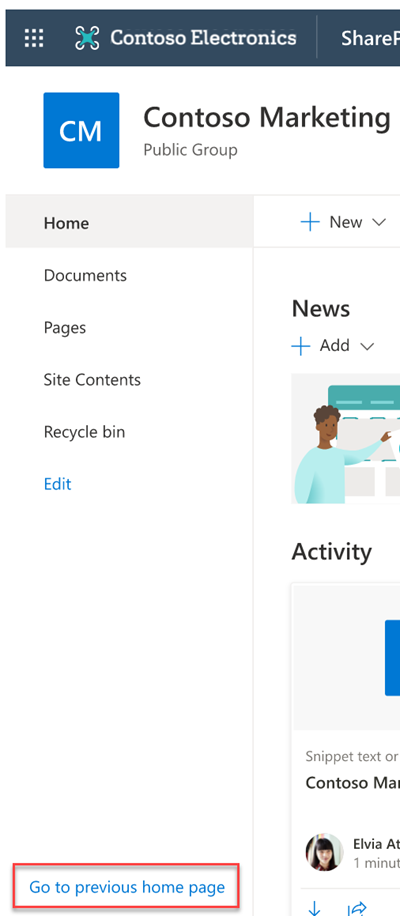Select Home in the site navigation
This screenshot has height=916, width=400.
tap(129, 223)
